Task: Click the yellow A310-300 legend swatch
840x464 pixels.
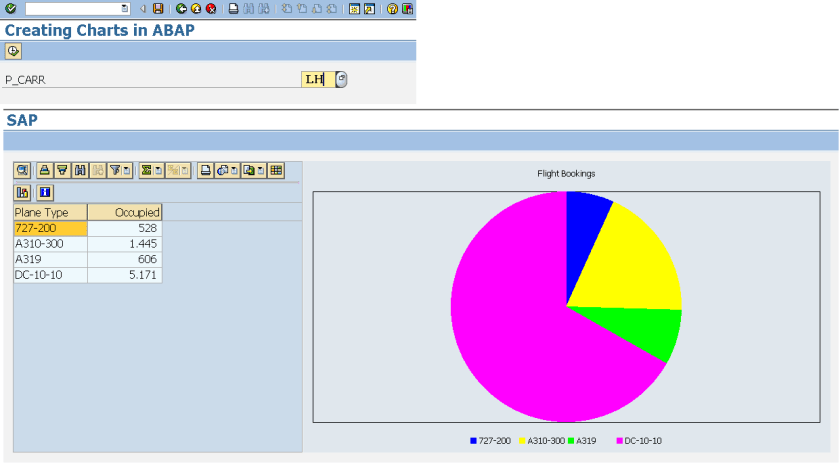Action: 522,441
